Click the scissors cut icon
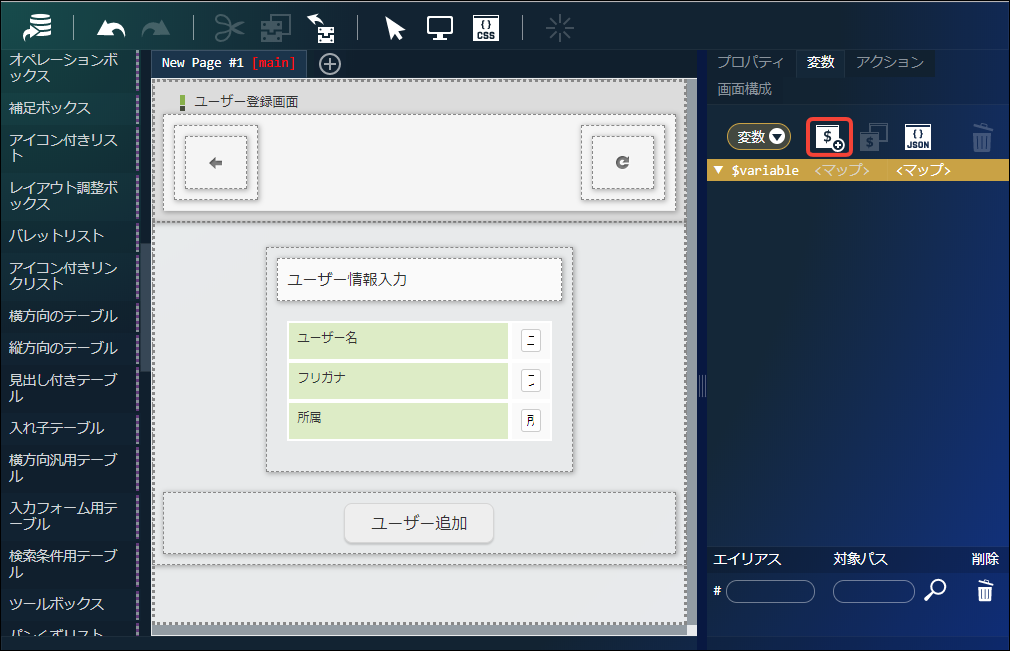This screenshot has width=1010, height=651. point(229,28)
